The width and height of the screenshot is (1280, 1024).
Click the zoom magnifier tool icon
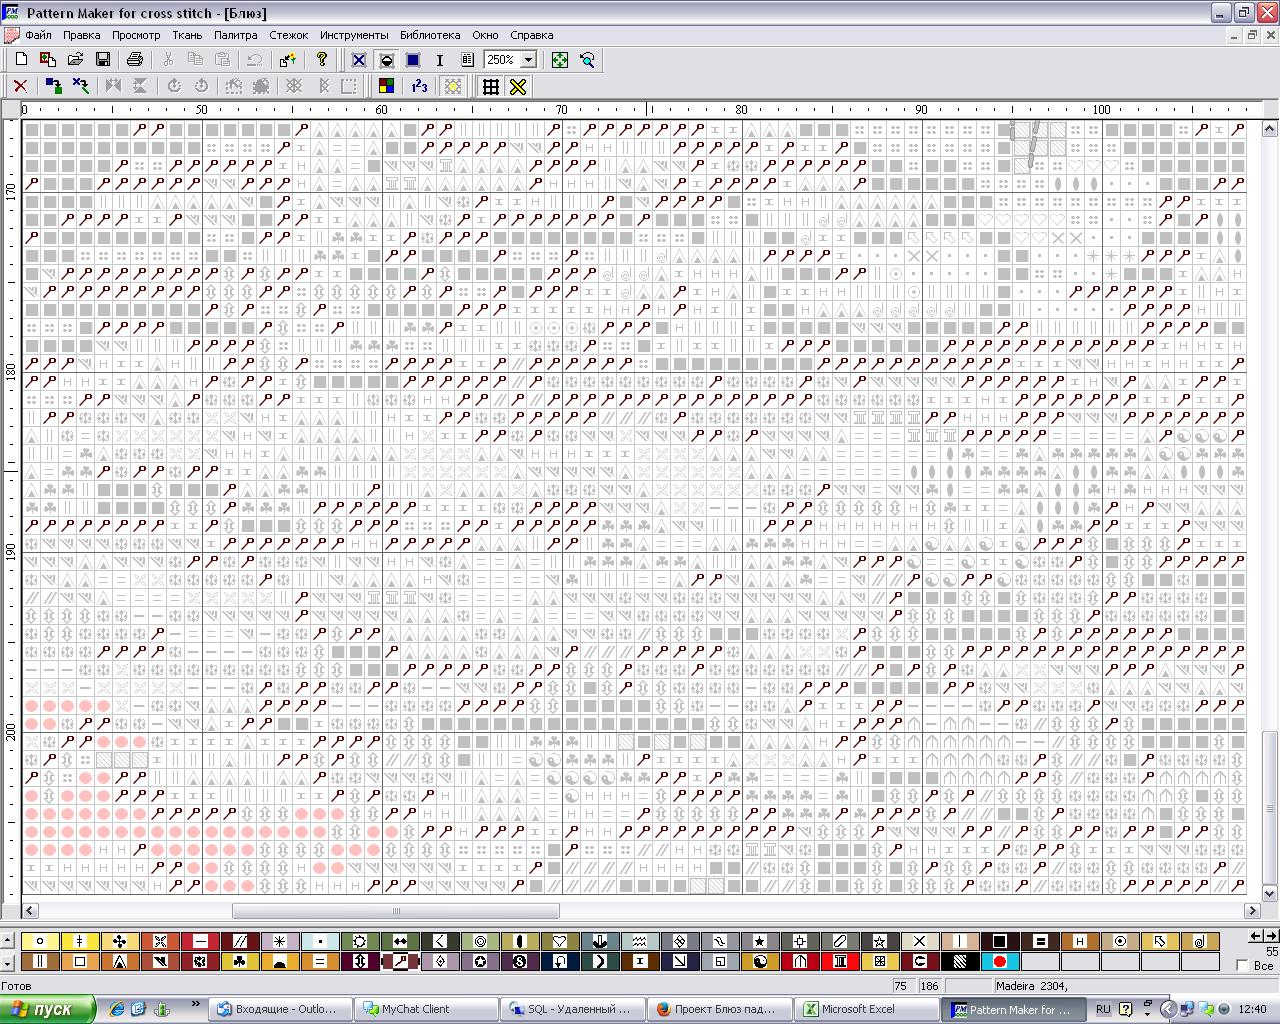point(587,60)
